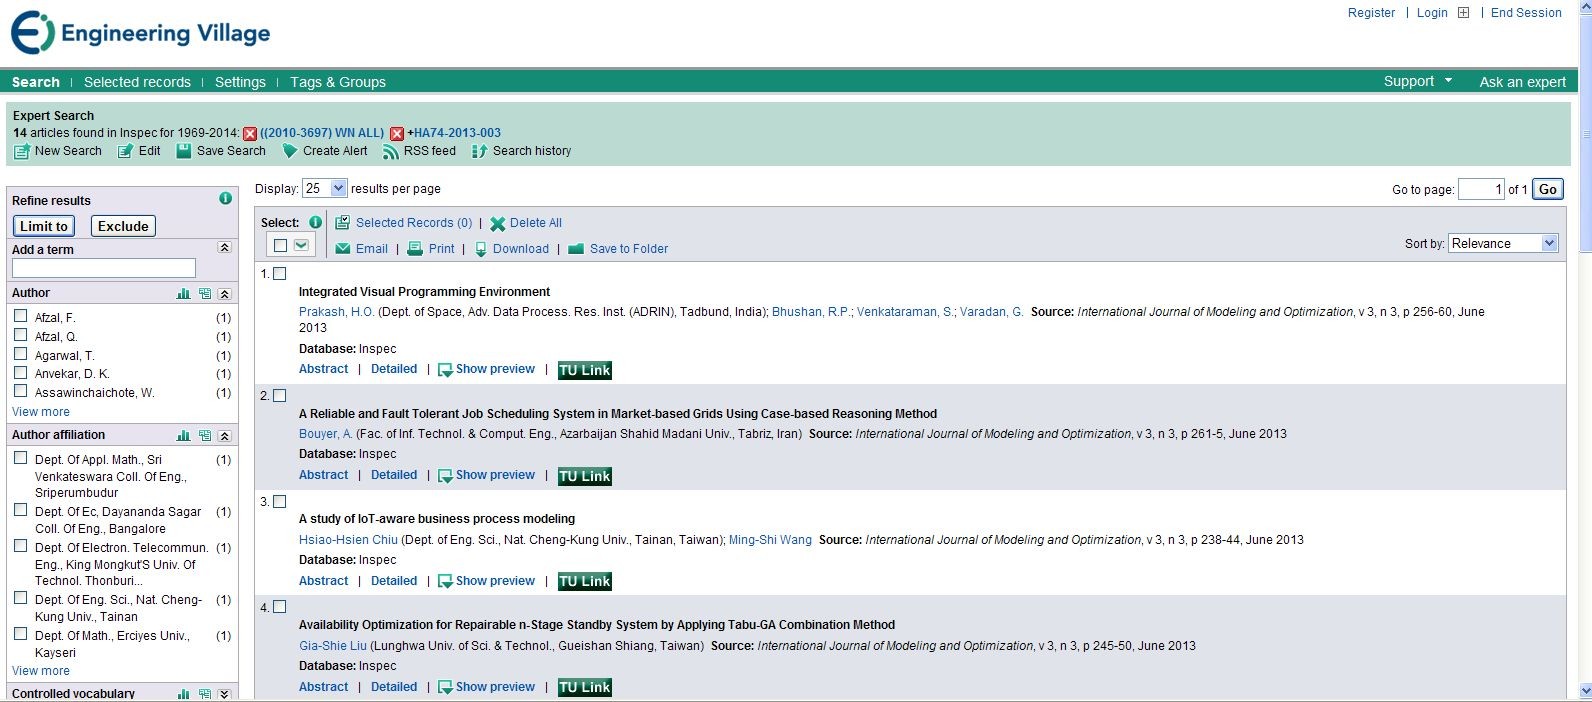Click the Go page button

pyautogui.click(x=1548, y=189)
